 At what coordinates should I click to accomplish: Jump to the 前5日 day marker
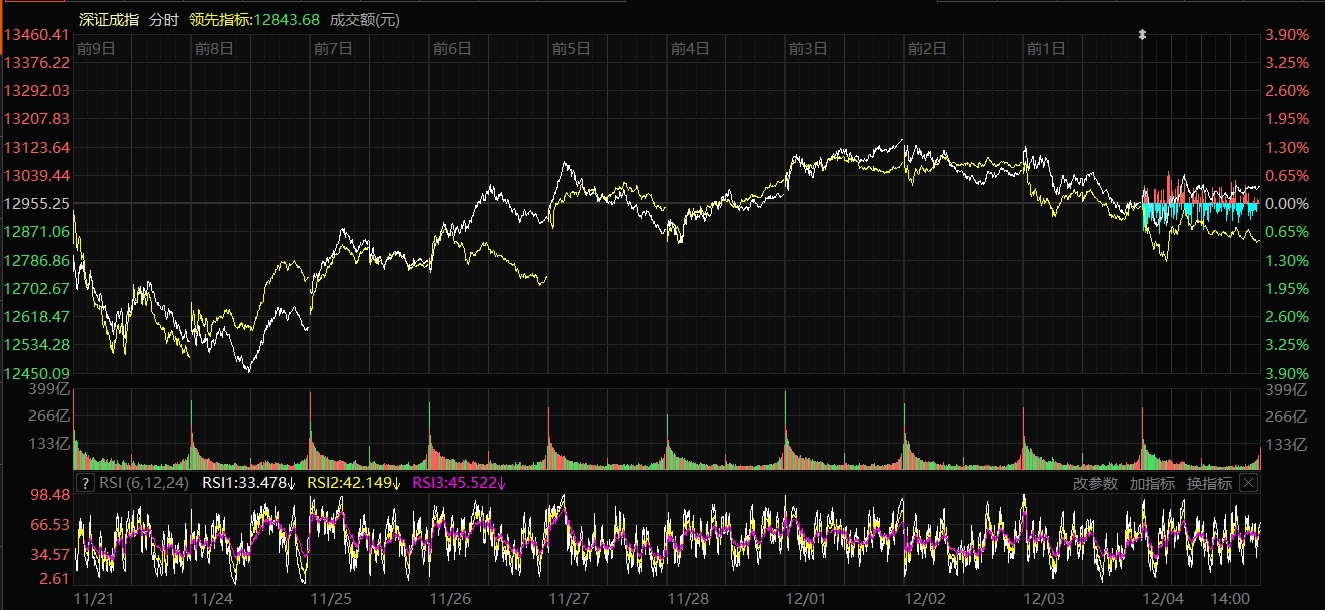[571, 48]
